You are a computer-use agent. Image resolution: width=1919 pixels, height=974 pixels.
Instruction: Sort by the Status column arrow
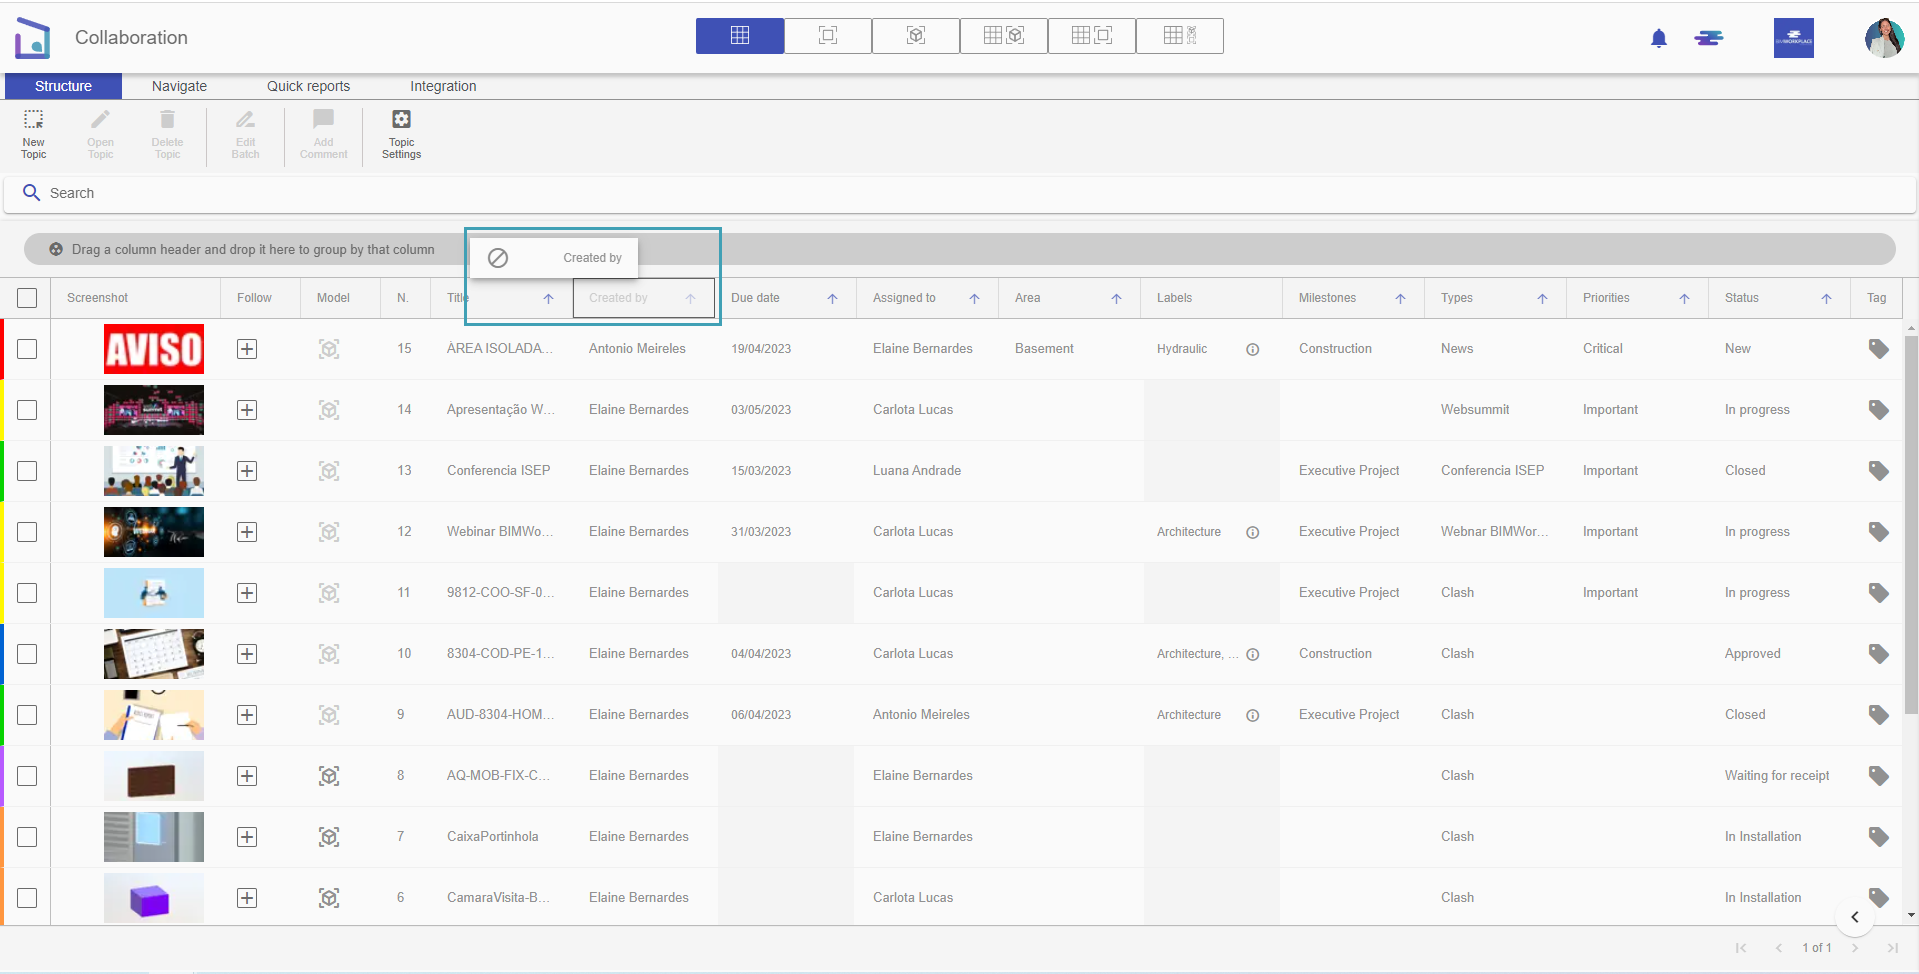pos(1826,299)
